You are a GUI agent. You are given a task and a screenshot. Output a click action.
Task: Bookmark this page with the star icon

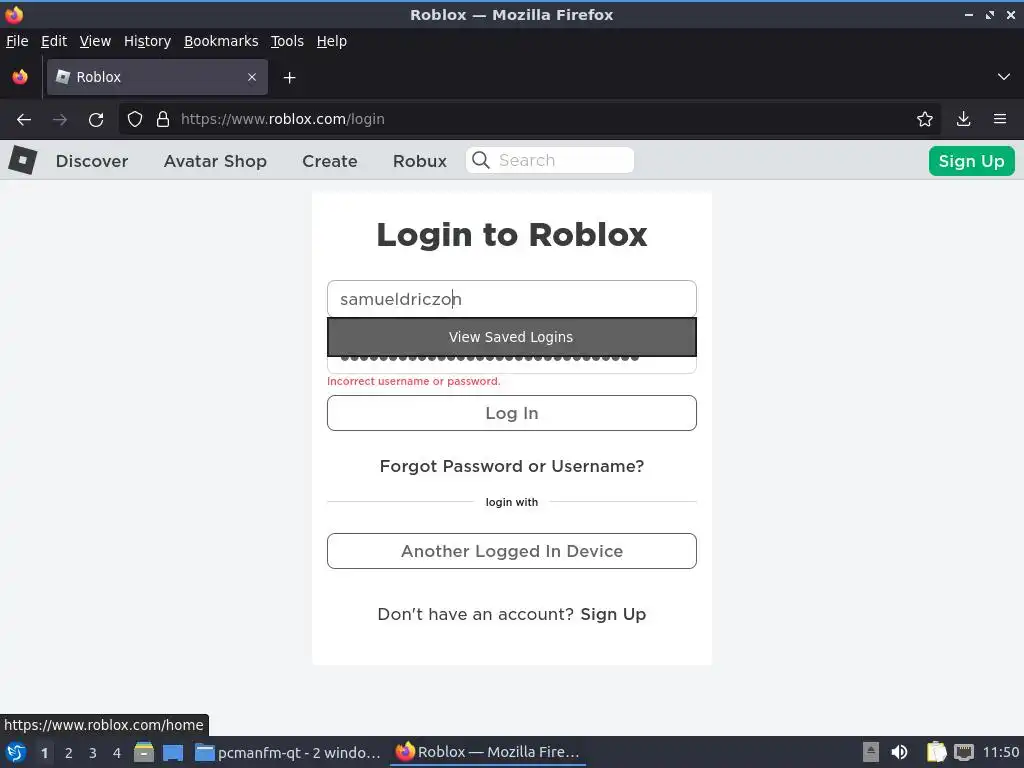click(x=925, y=120)
